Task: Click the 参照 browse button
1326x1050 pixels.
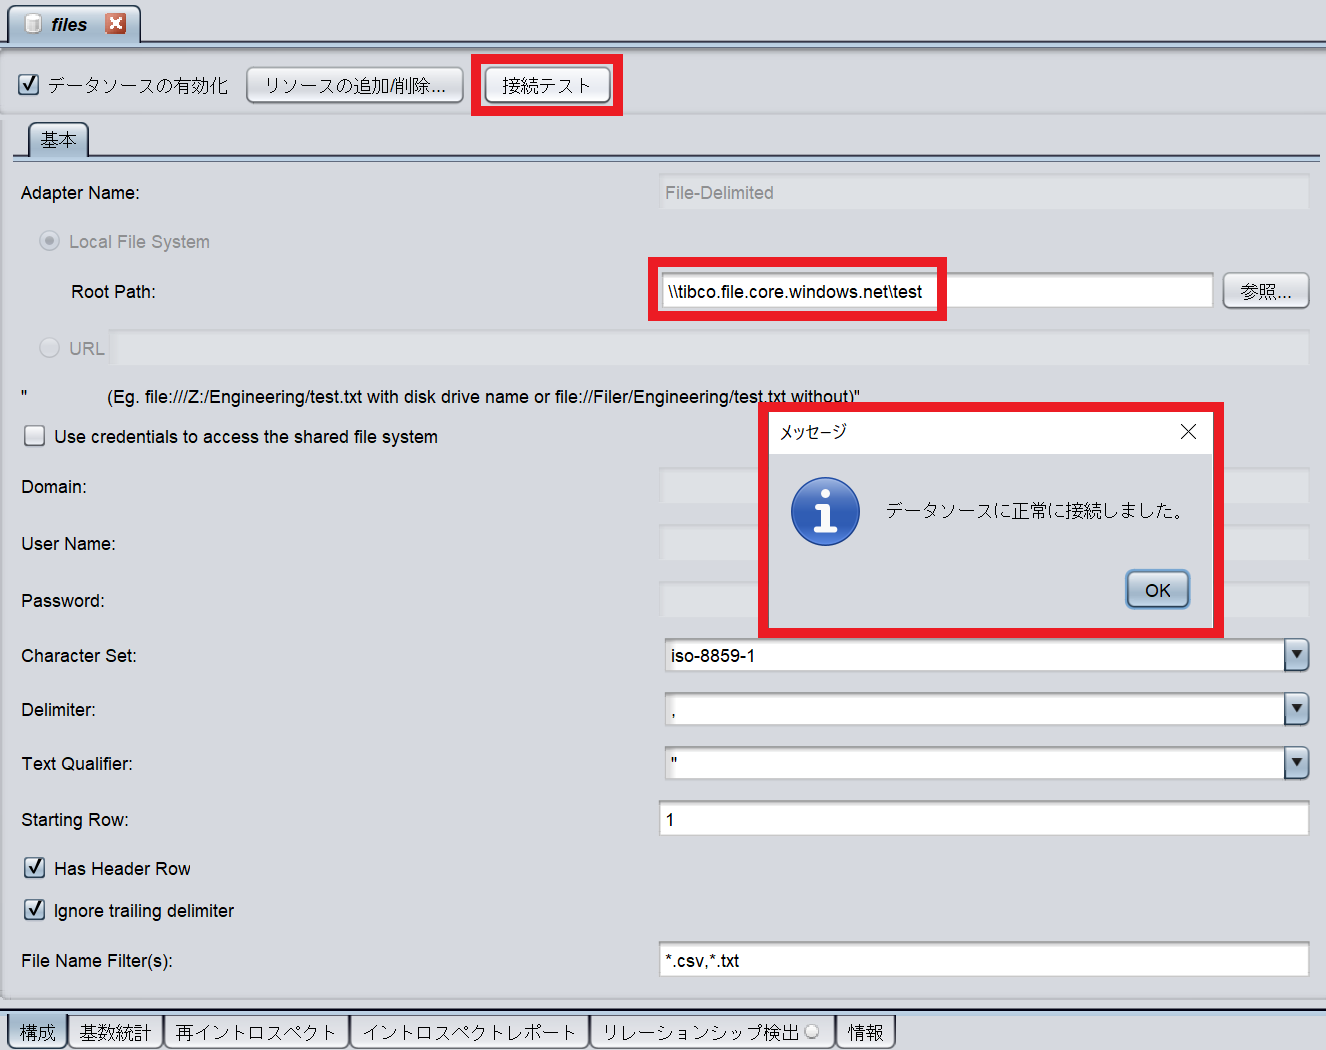Action: (x=1266, y=291)
